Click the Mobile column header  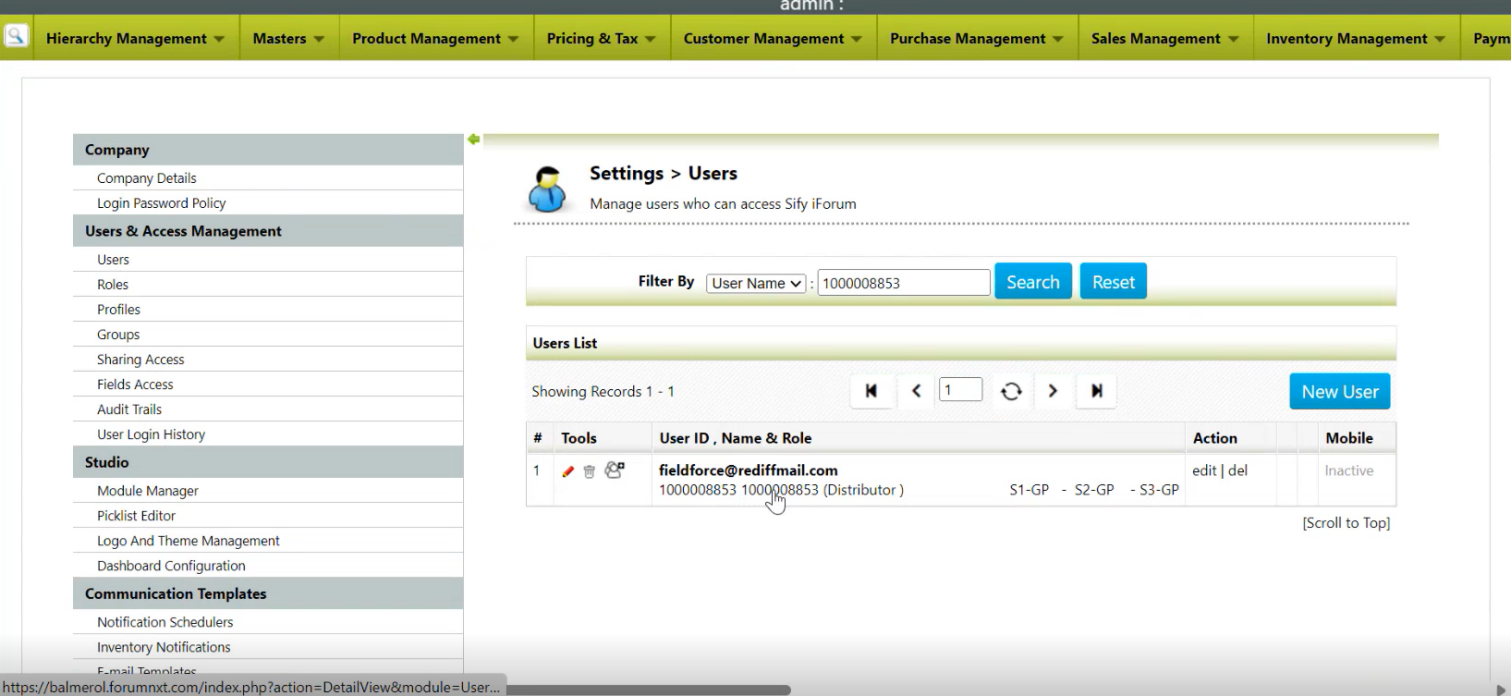(1349, 438)
